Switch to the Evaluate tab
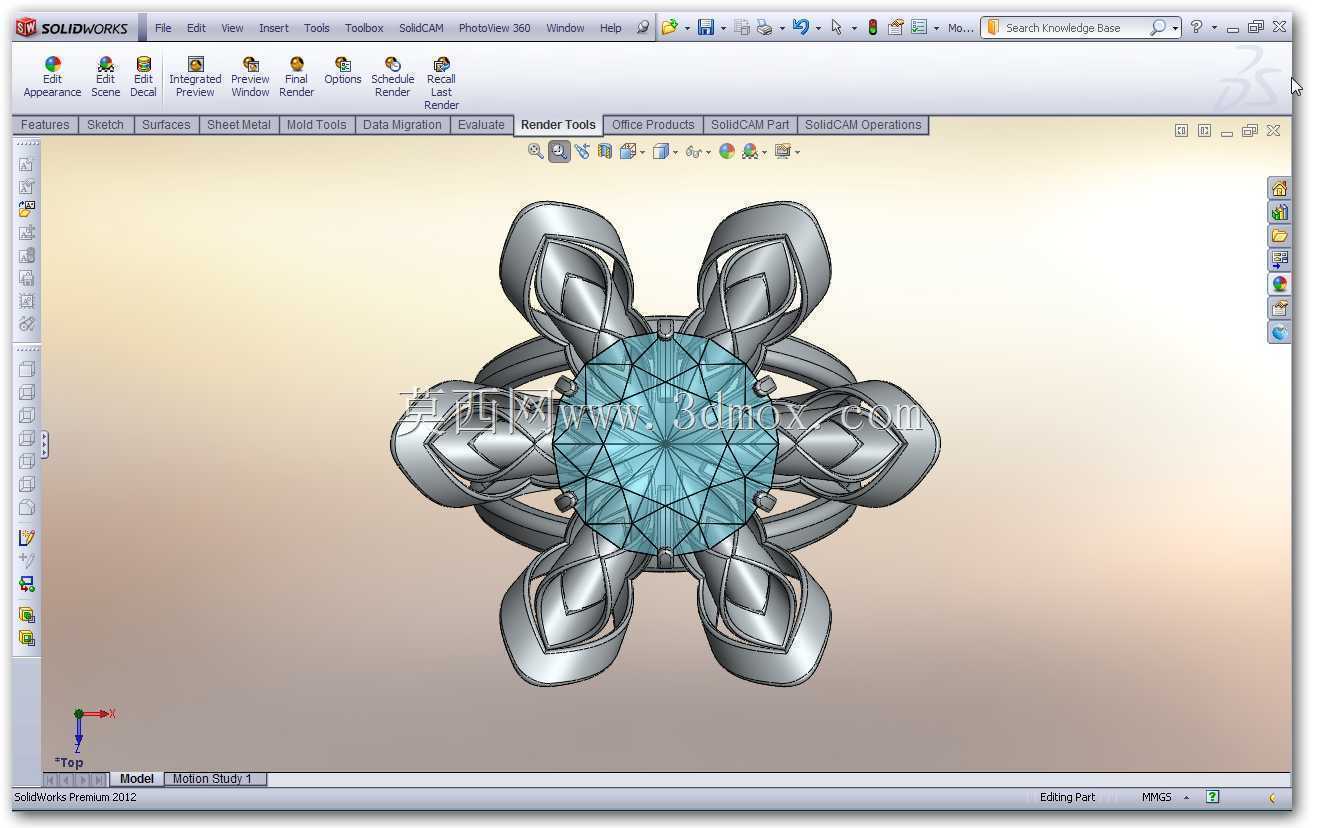The width and height of the screenshot is (1319, 828). tap(481, 125)
